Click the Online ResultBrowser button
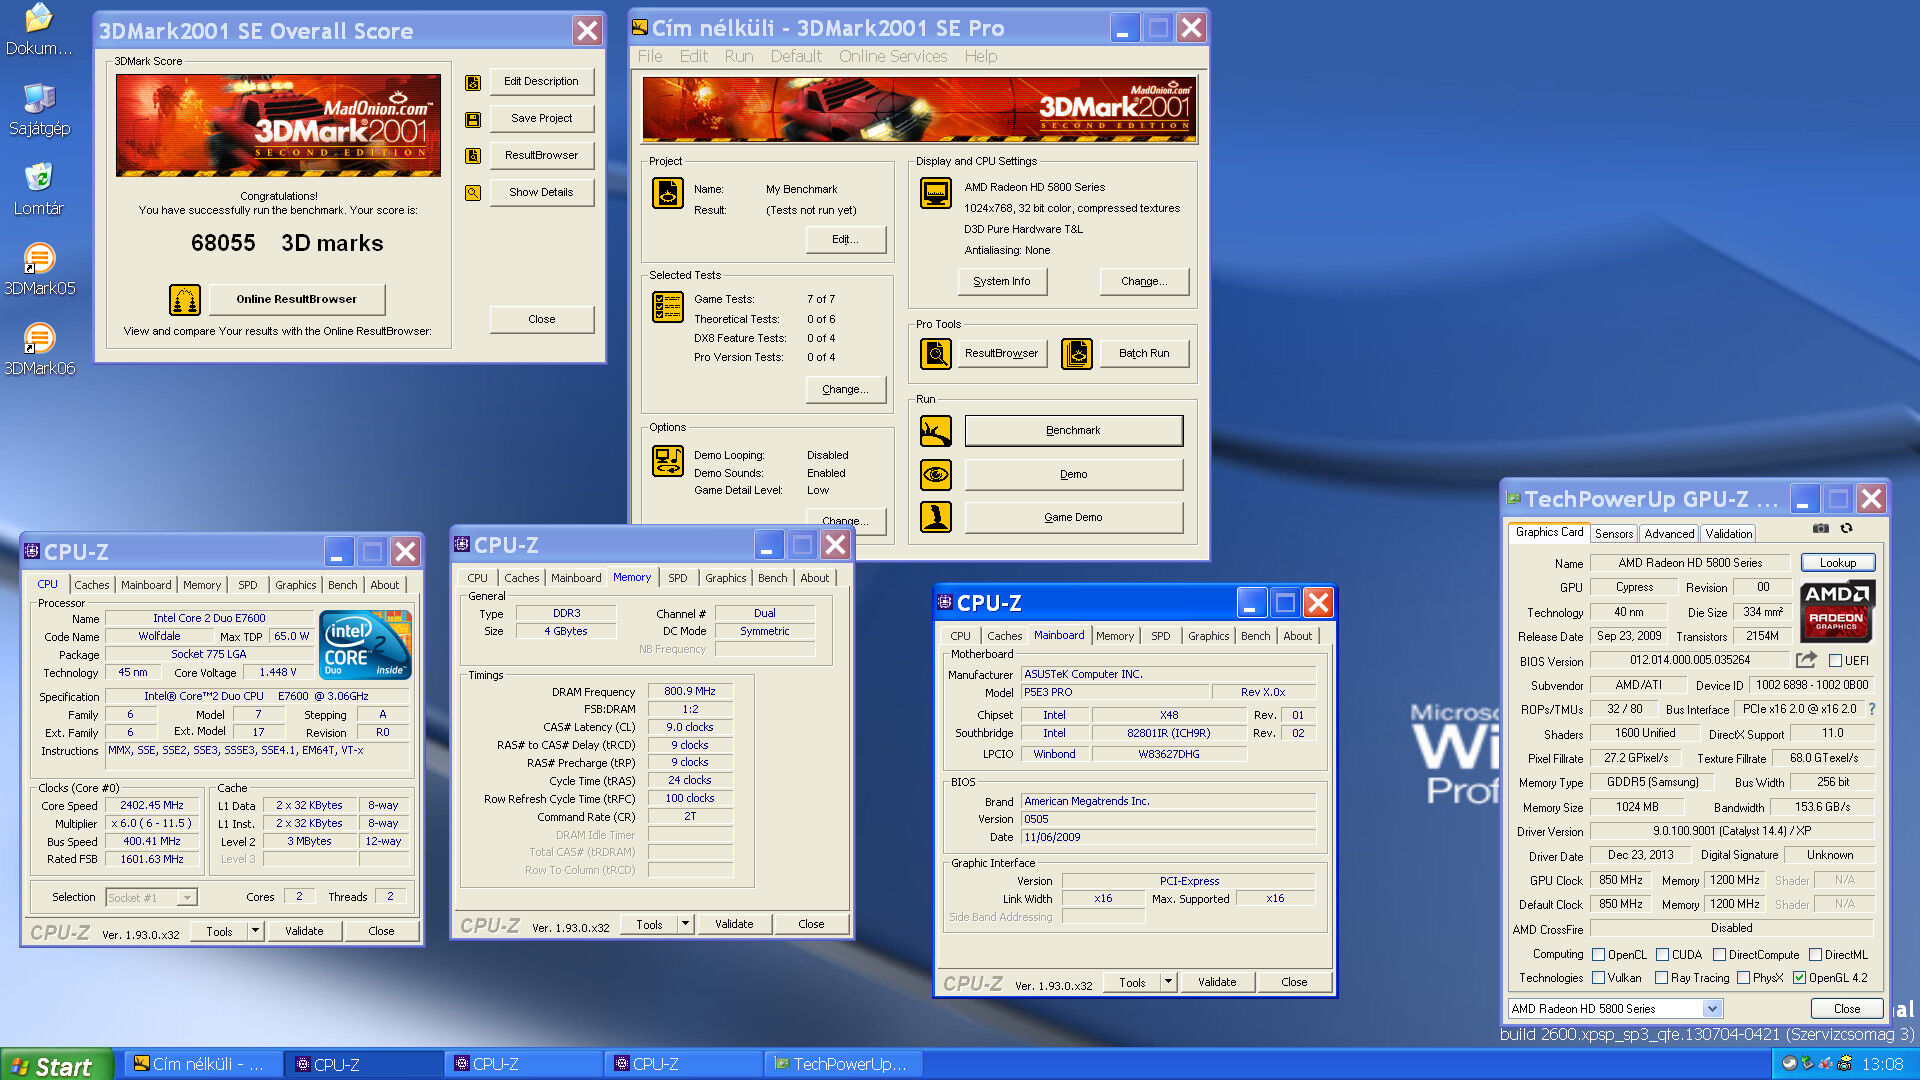The width and height of the screenshot is (1920, 1080). tap(296, 299)
